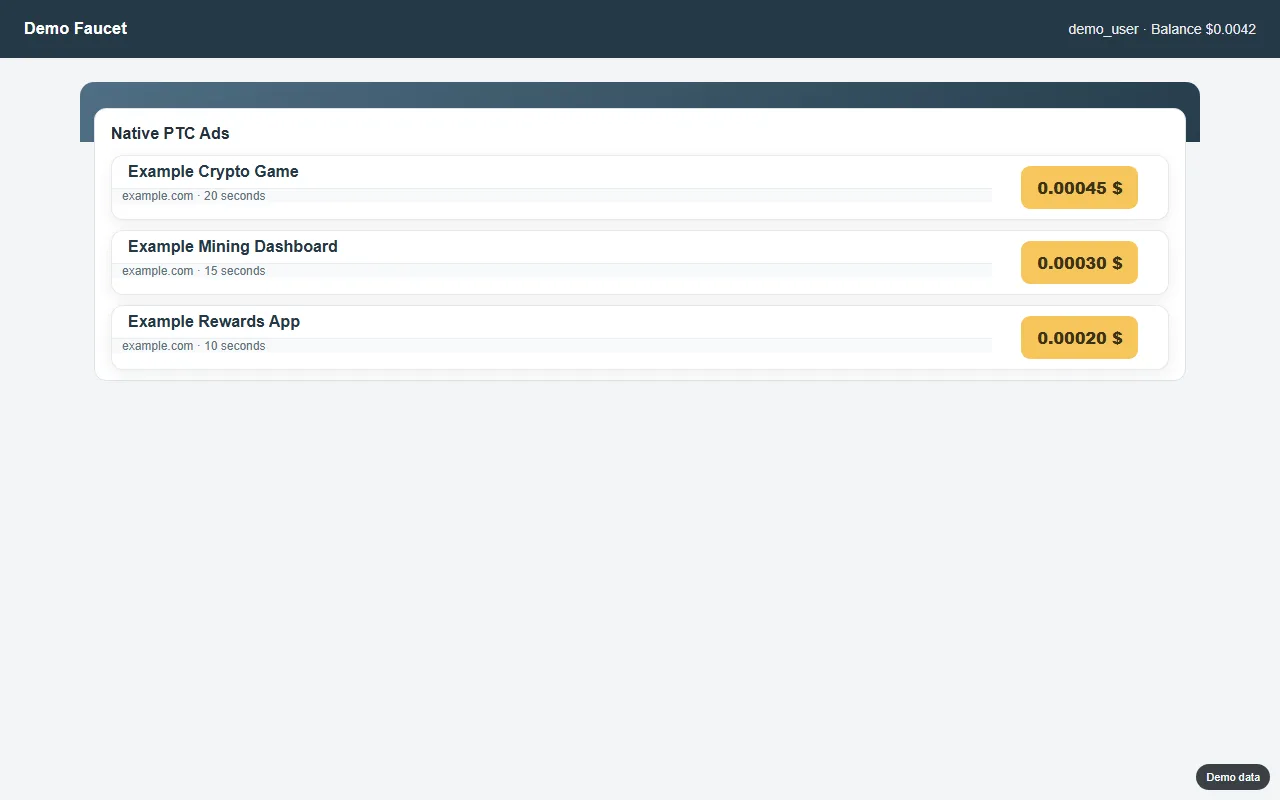
Task: Open the Example Mining Dashboard ad
Action: click(233, 246)
